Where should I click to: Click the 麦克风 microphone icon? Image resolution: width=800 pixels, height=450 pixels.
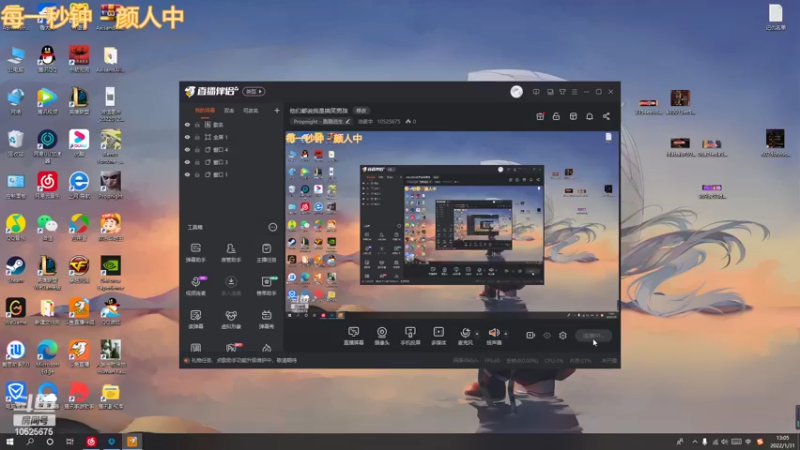(x=465, y=333)
